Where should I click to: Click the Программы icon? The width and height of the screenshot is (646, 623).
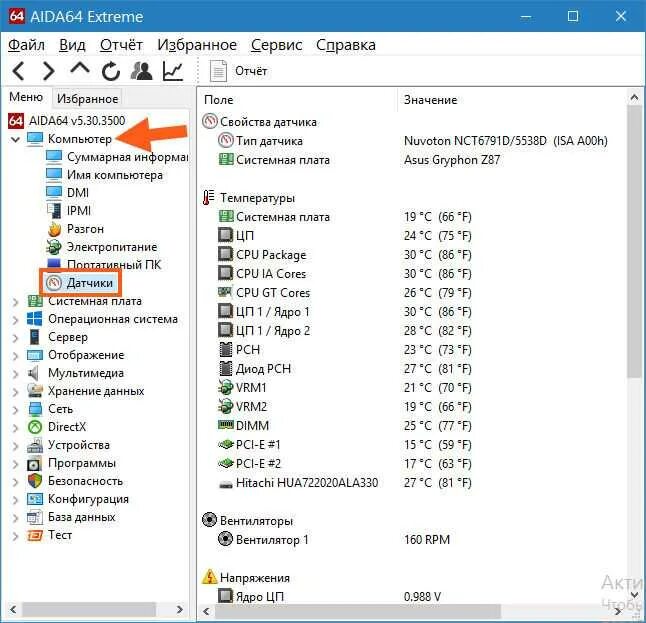(x=34, y=464)
